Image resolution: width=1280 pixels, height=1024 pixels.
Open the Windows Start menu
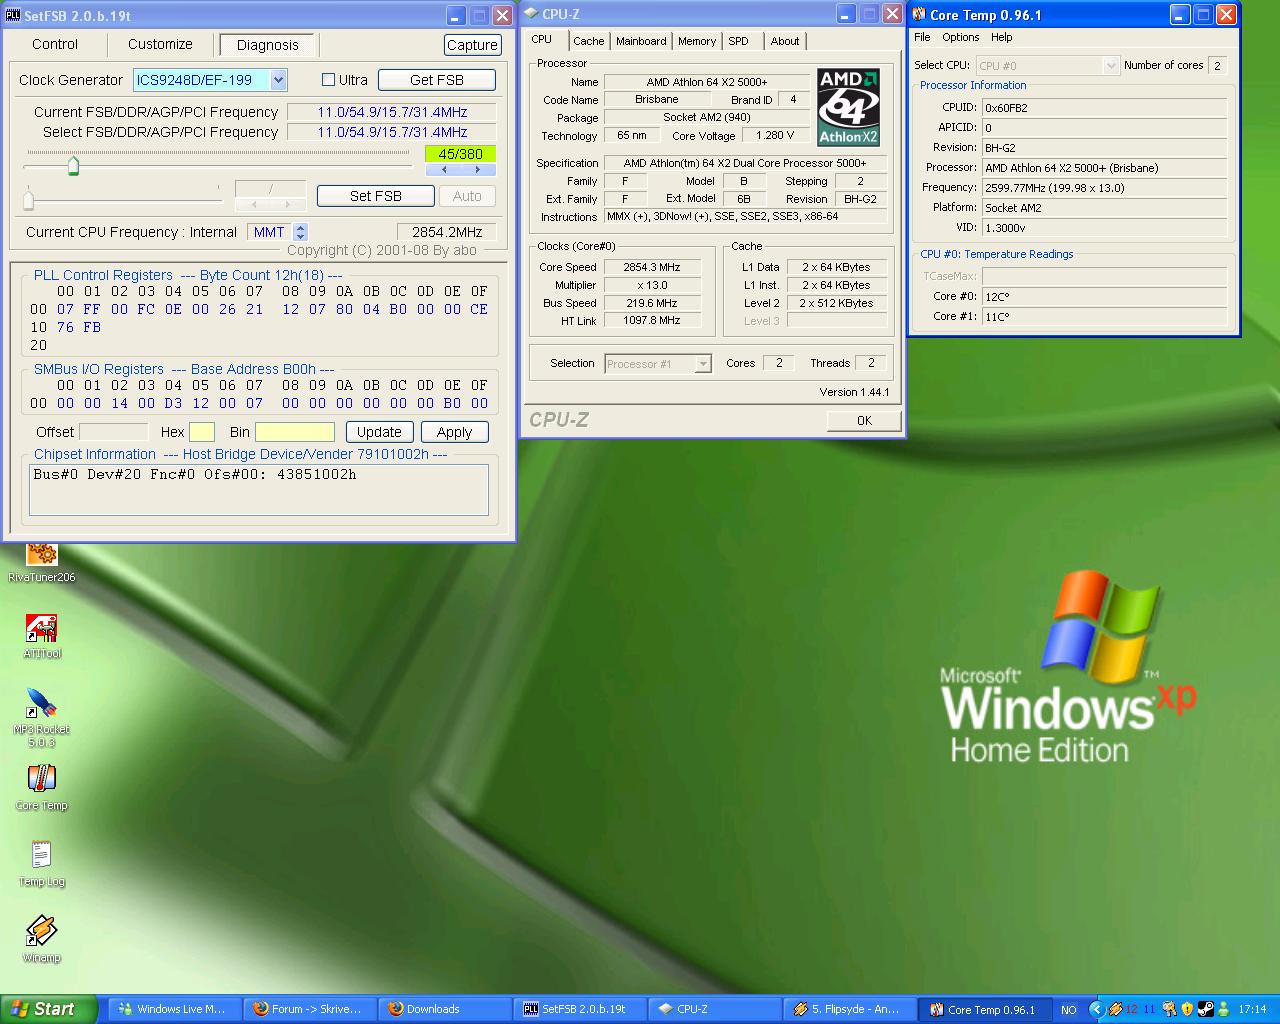(x=49, y=1009)
